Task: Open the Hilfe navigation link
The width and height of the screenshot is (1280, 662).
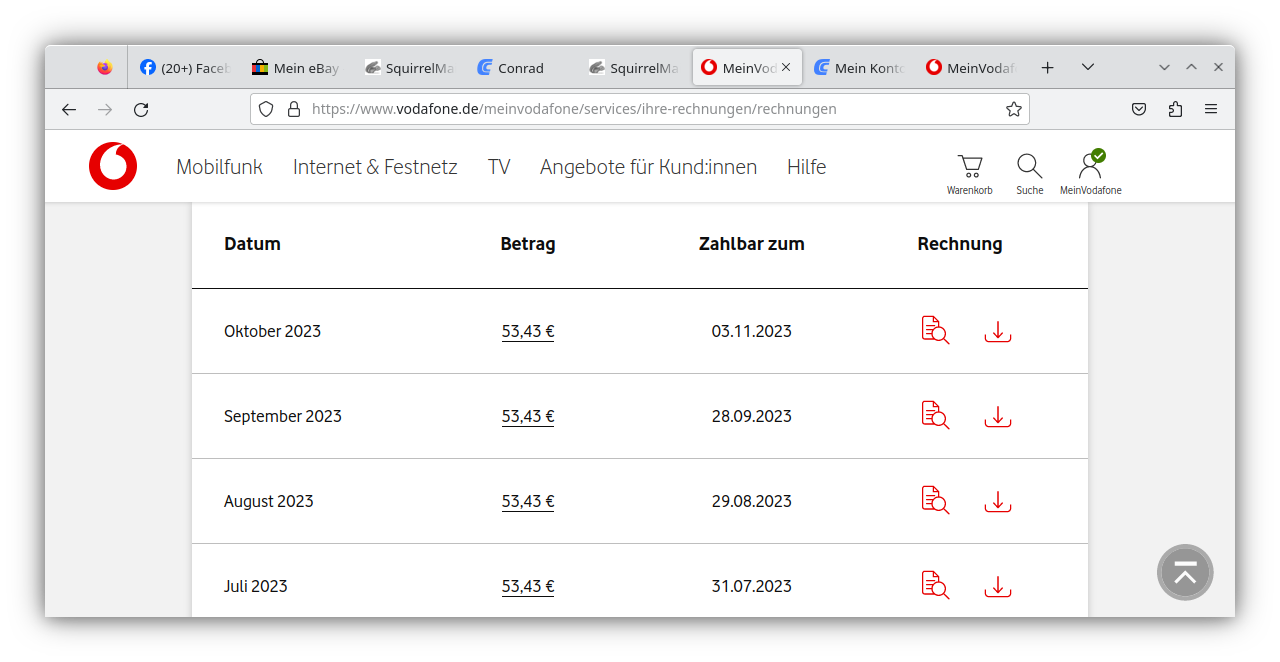Action: pos(806,167)
